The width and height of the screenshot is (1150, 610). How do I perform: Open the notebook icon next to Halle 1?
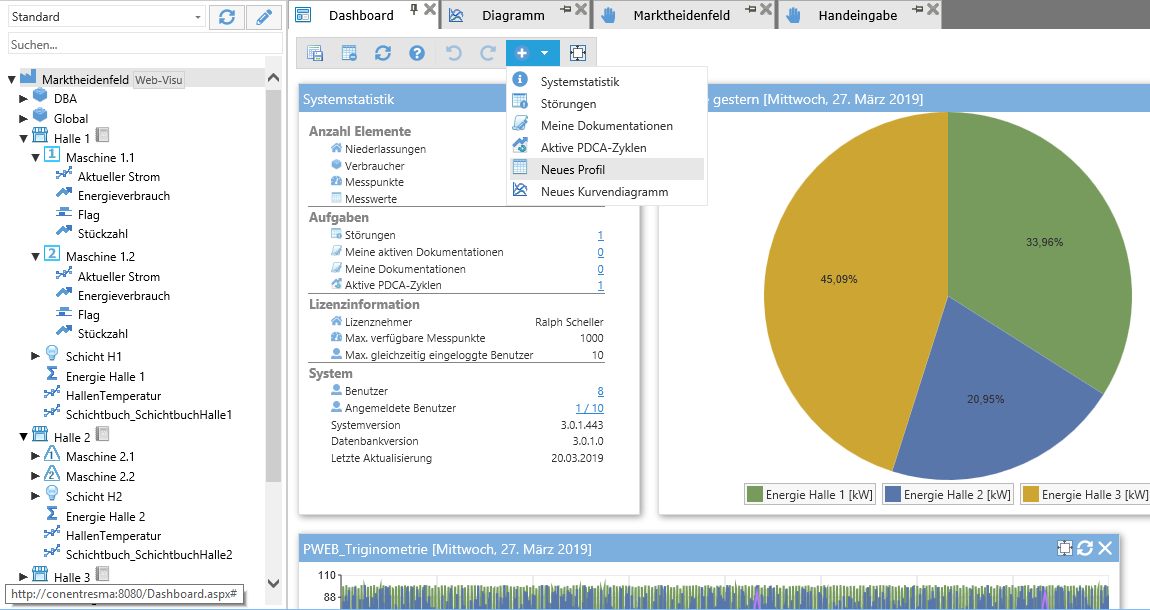[102, 136]
